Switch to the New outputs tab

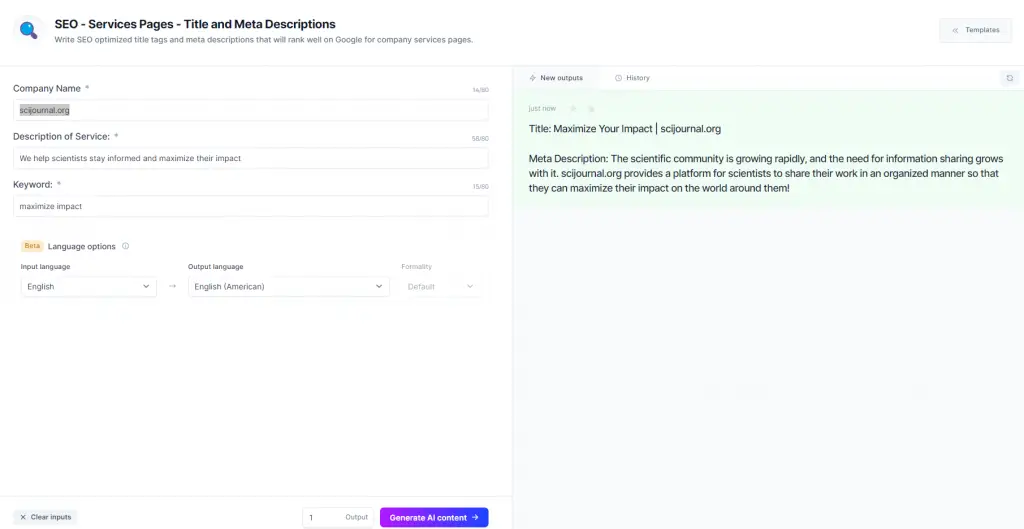pyautogui.click(x=555, y=78)
